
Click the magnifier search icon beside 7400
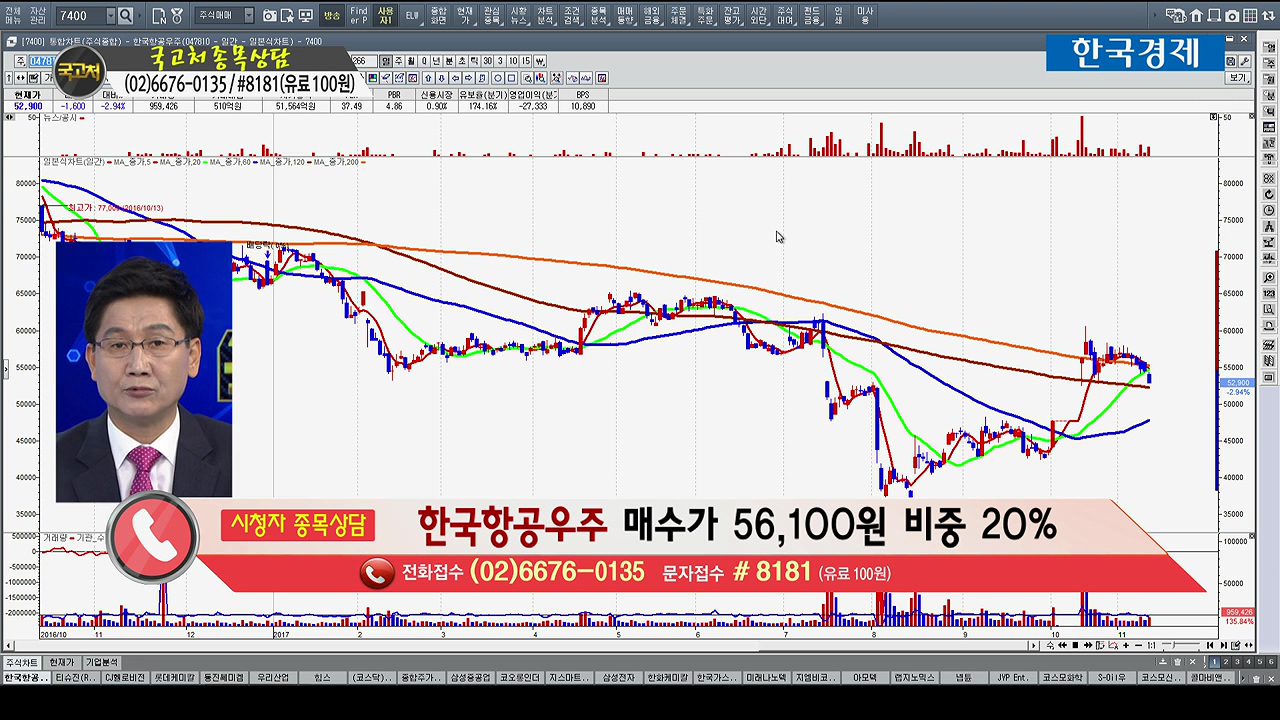pos(125,16)
